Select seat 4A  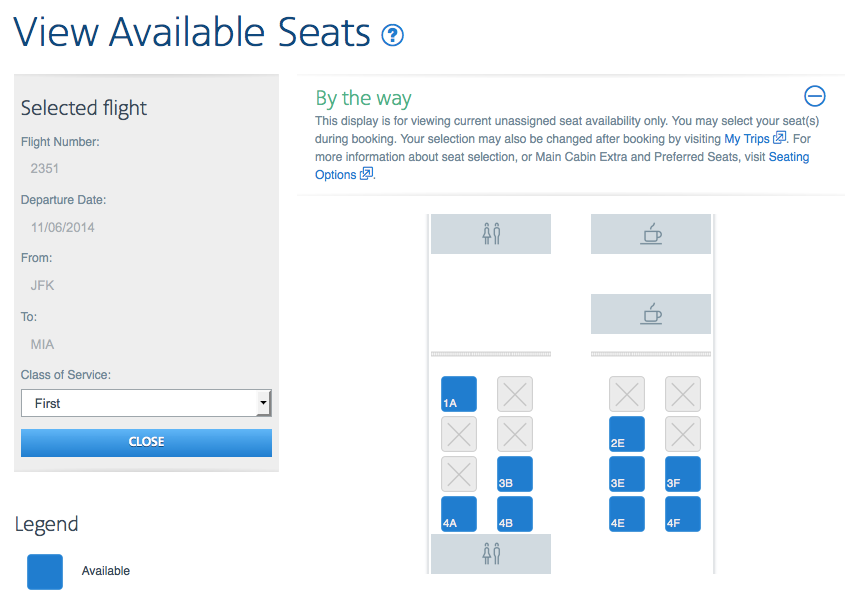coord(459,514)
